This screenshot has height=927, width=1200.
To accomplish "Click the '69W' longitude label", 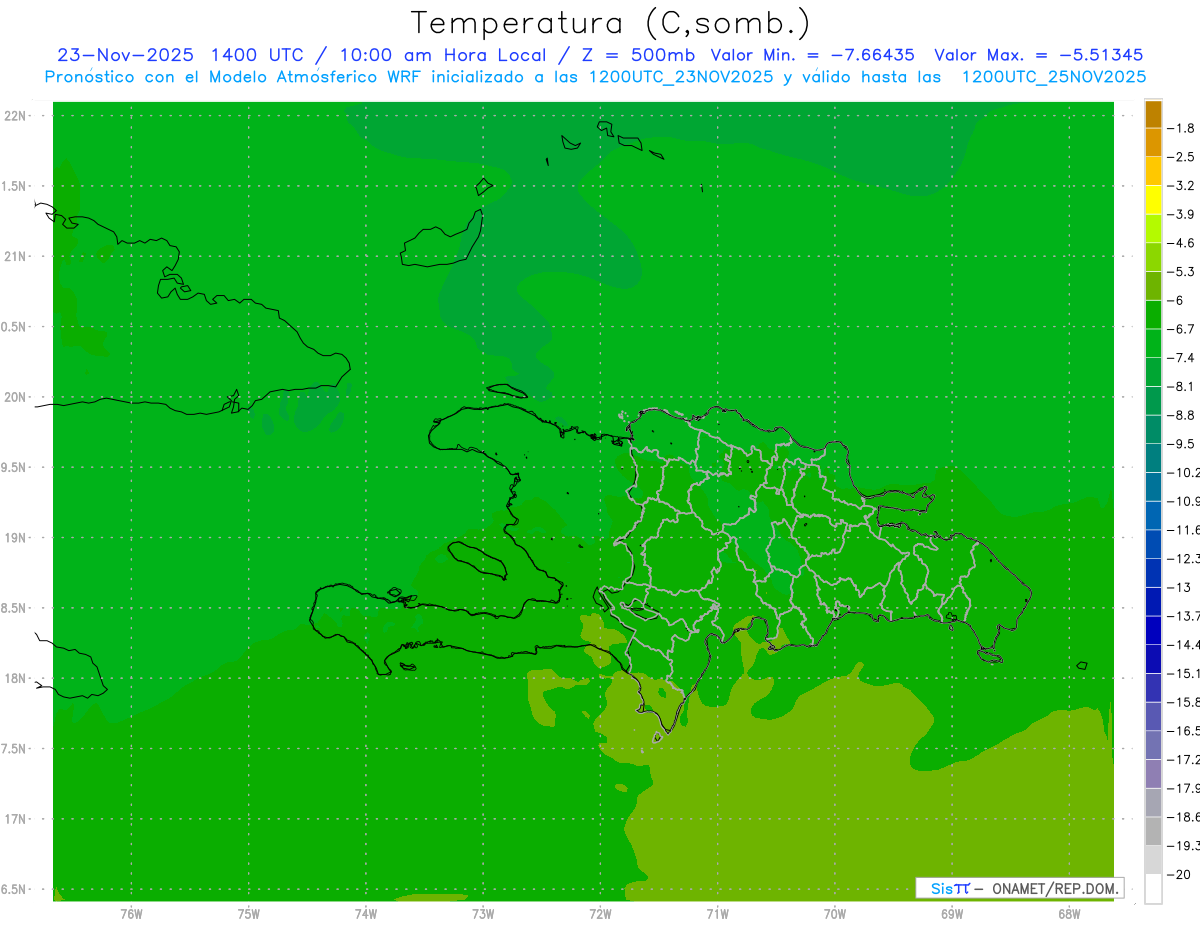I will tap(952, 914).
